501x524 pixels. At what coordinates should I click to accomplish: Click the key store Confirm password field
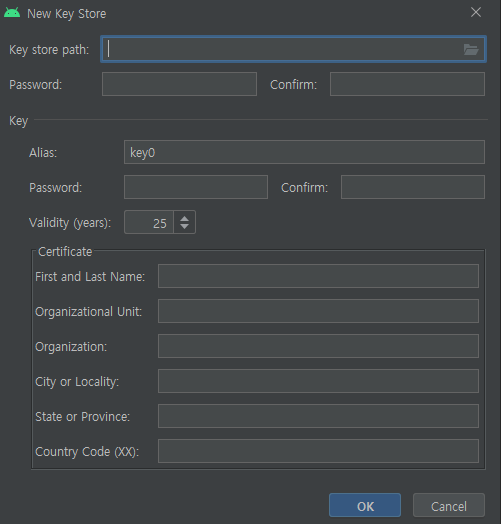tap(407, 84)
